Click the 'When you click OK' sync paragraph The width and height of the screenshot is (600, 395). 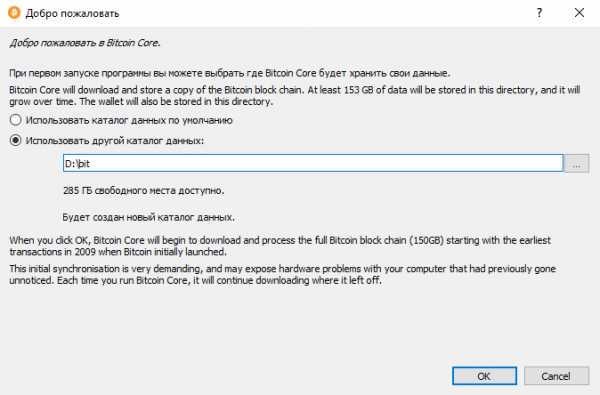pyautogui.click(x=280, y=246)
